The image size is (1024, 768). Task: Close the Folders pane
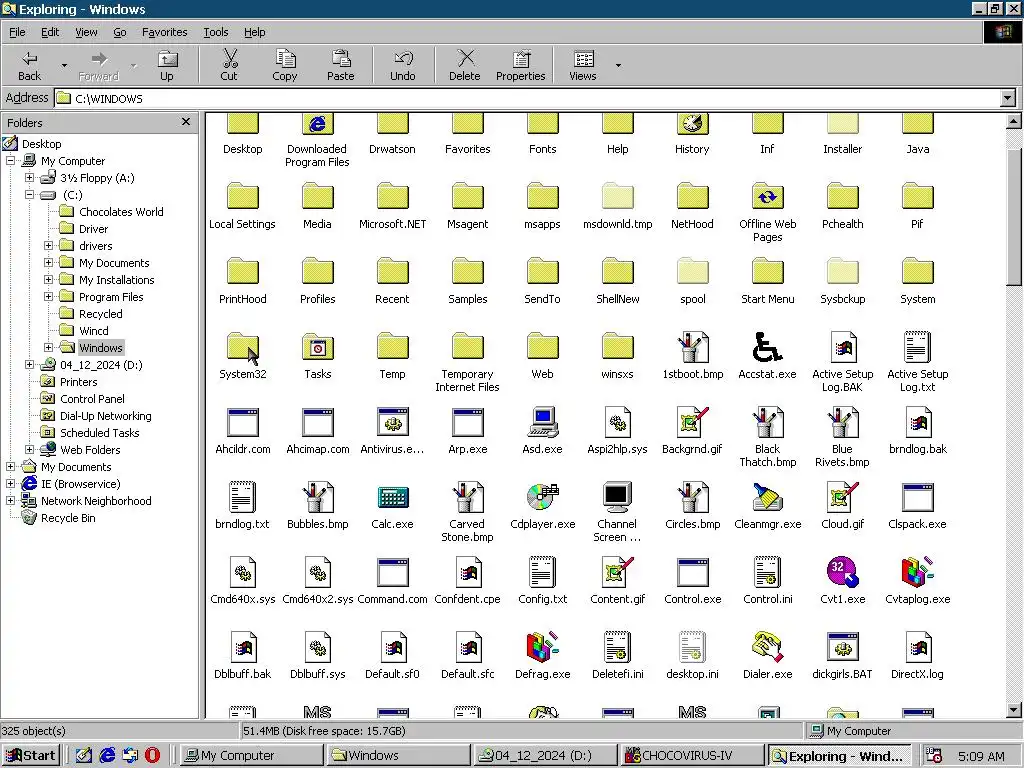tap(186, 122)
